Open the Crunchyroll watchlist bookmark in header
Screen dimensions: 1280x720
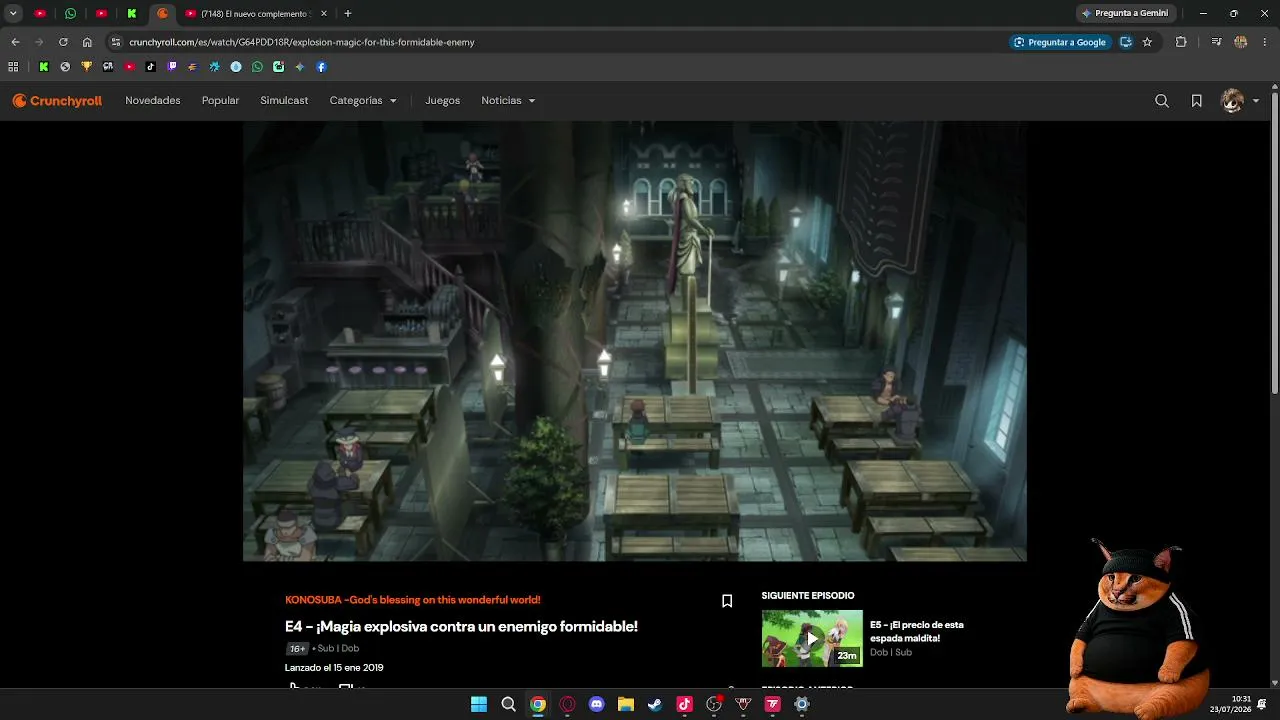point(1196,101)
